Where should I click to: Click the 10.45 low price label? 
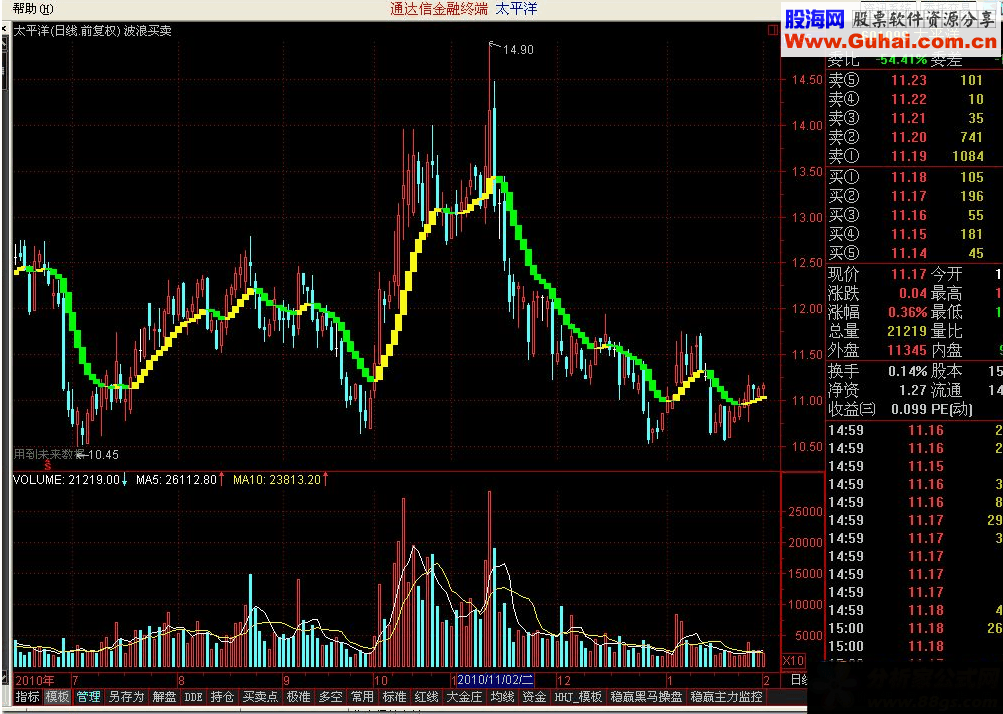103,455
